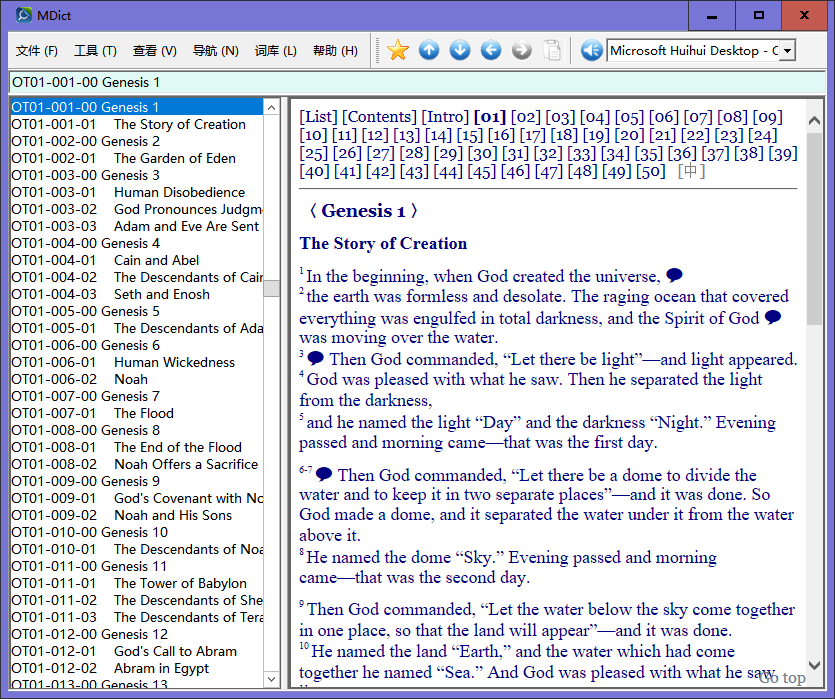Image resolution: width=835 pixels, height=699 pixels.
Task: Select entry "OT01-008-02 Noah Offers a Sacrifice"
Action: 137,465
